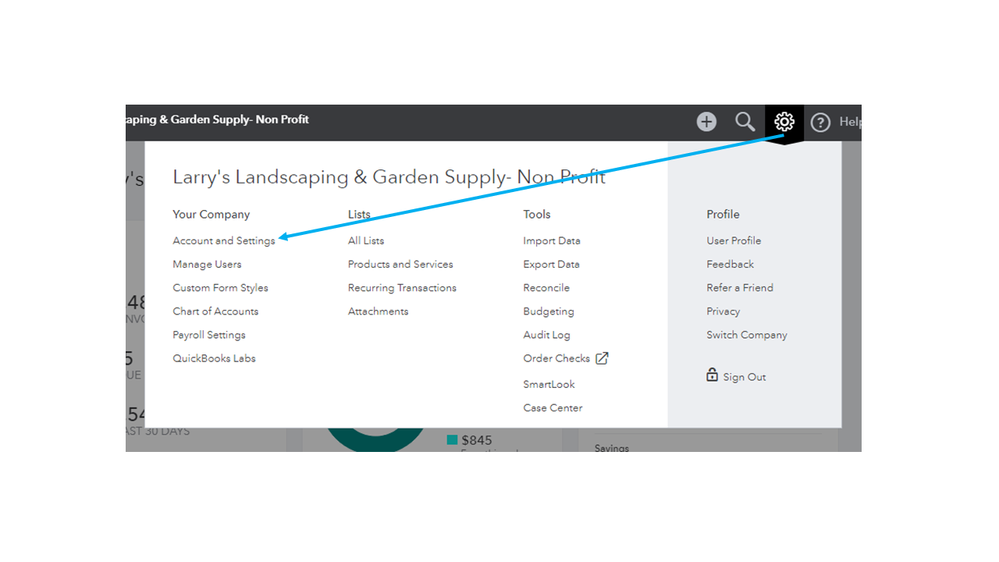Click the lock icon beside Sign Out
The image size is (999, 562).
click(712, 376)
